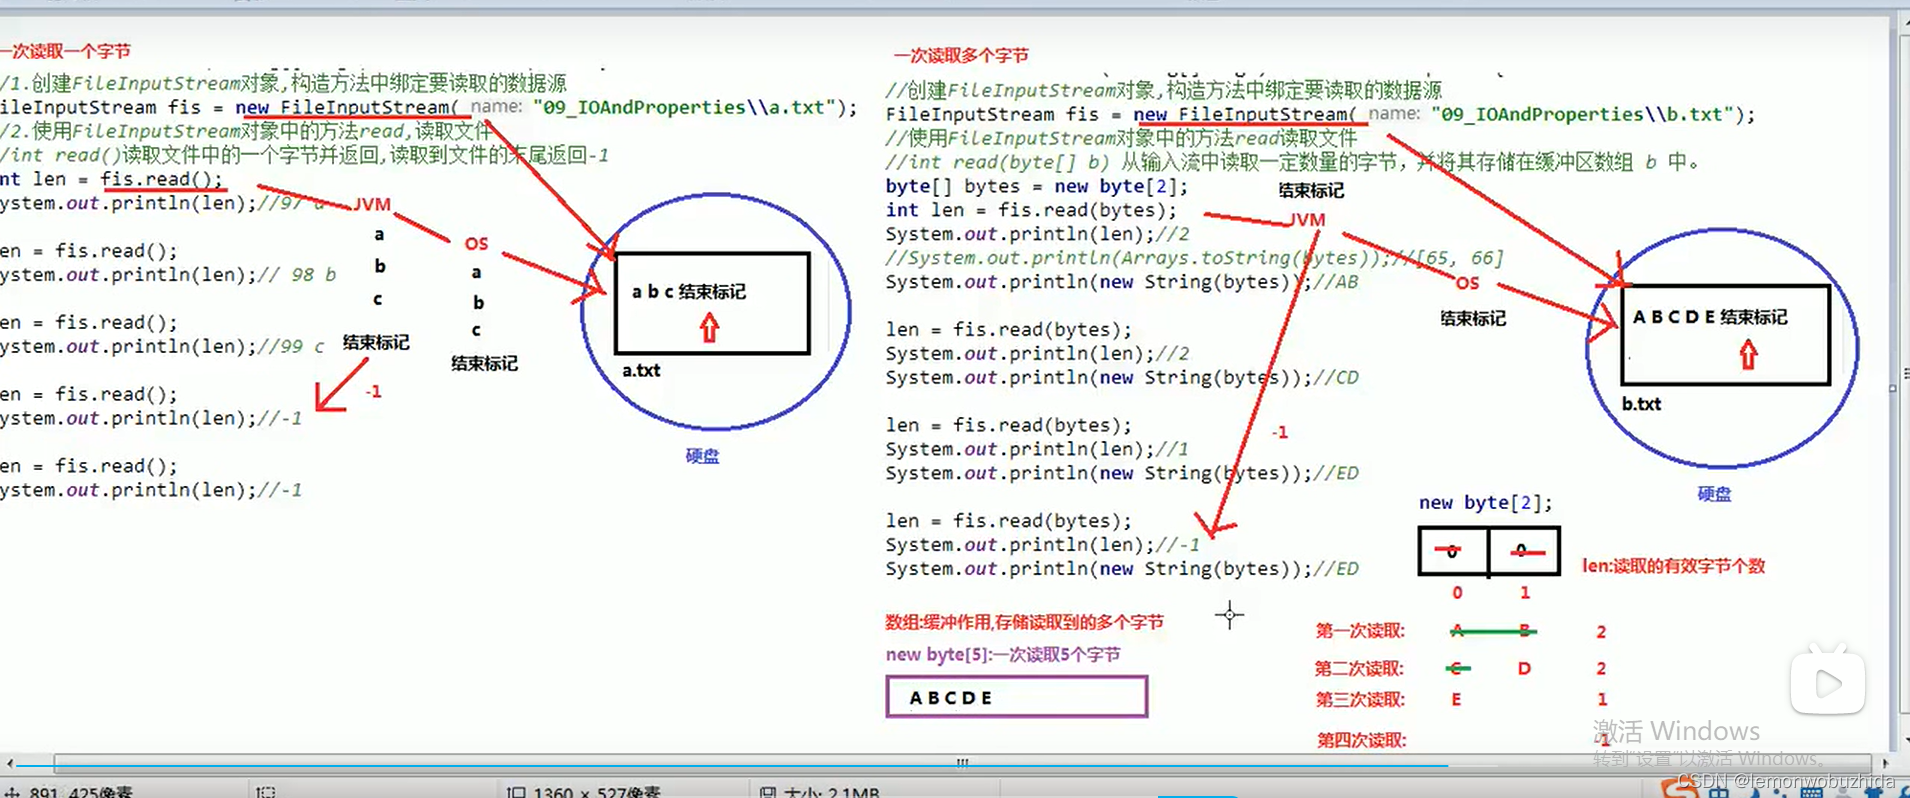Click the red '-1' near the left arrow

pos(373,392)
